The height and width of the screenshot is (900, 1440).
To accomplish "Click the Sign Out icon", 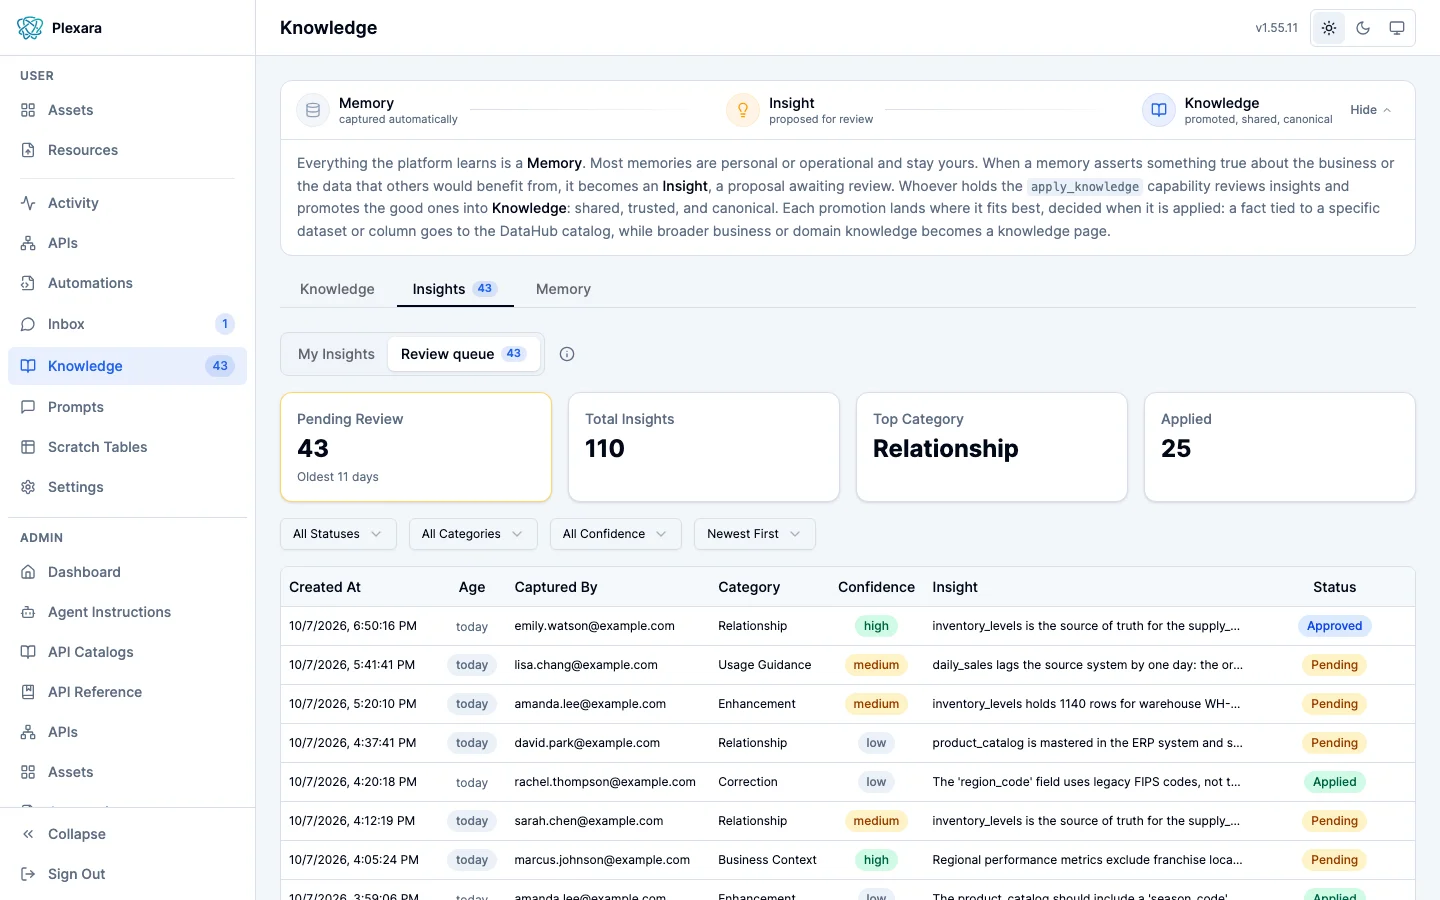I will 28,874.
